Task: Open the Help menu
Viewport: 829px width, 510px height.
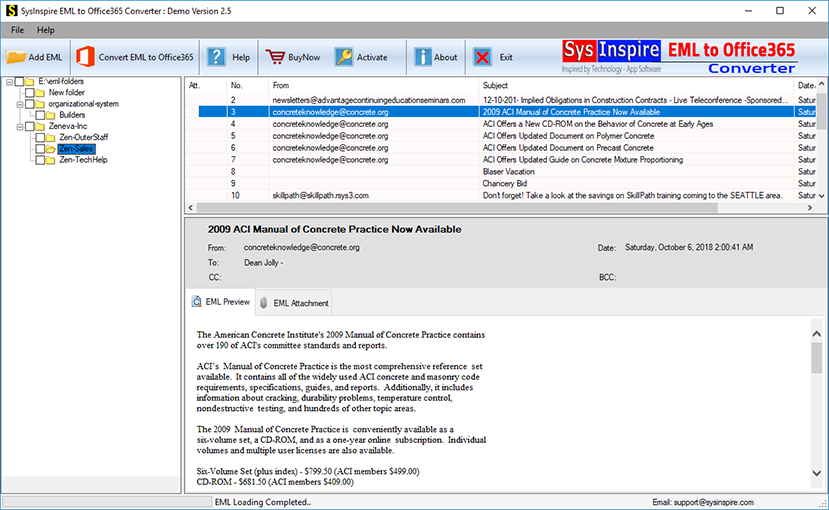Action: pos(45,30)
